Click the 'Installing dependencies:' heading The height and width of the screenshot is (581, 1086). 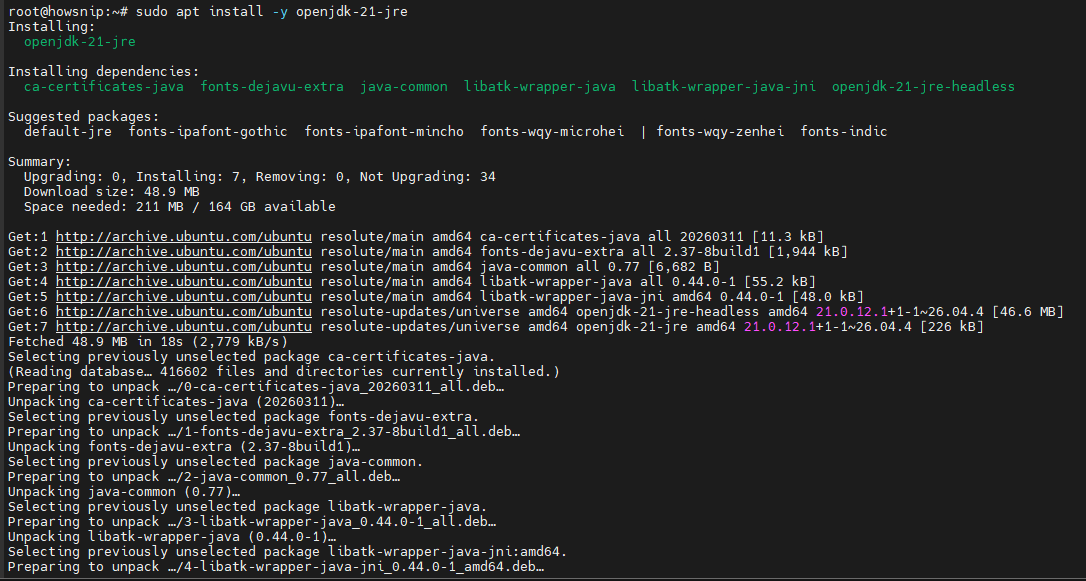coord(104,71)
